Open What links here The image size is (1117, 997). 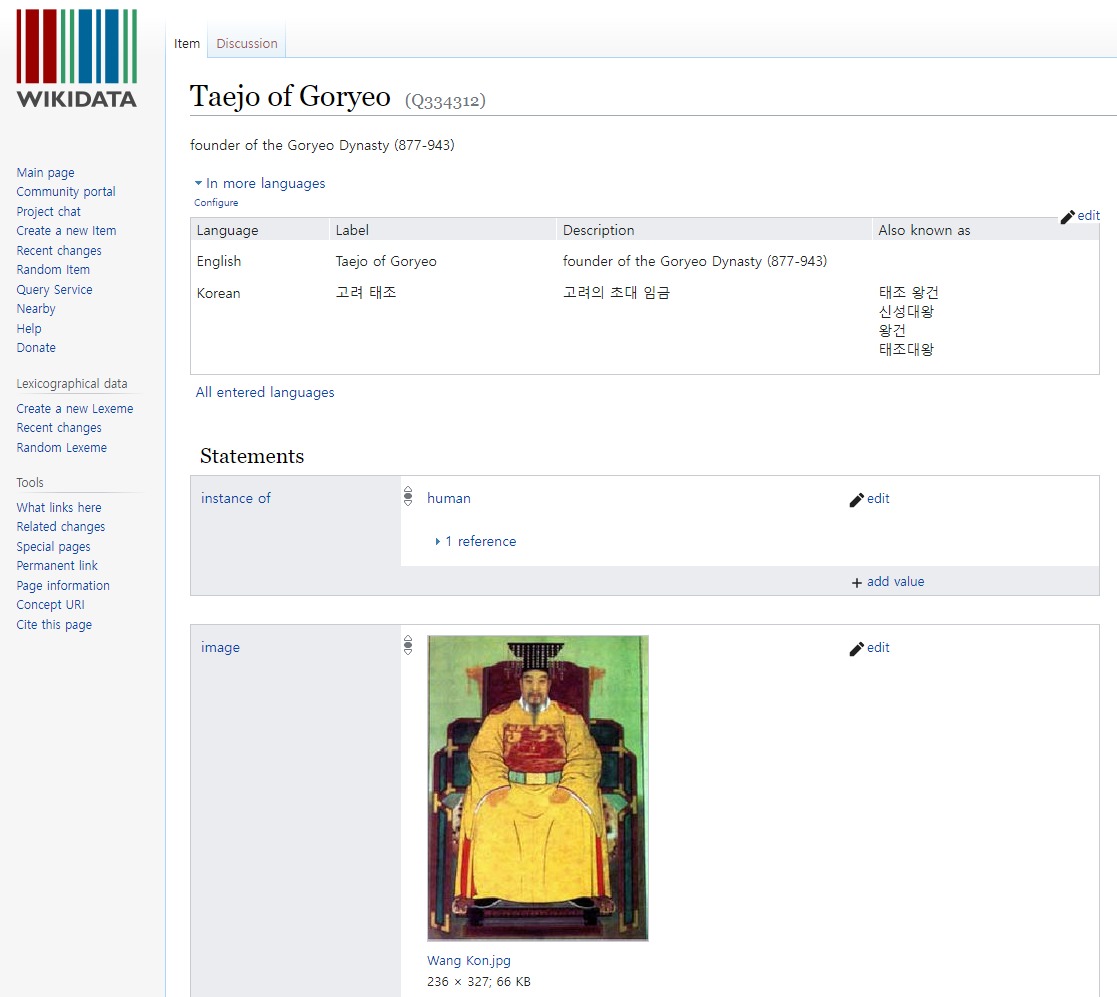tap(59, 508)
